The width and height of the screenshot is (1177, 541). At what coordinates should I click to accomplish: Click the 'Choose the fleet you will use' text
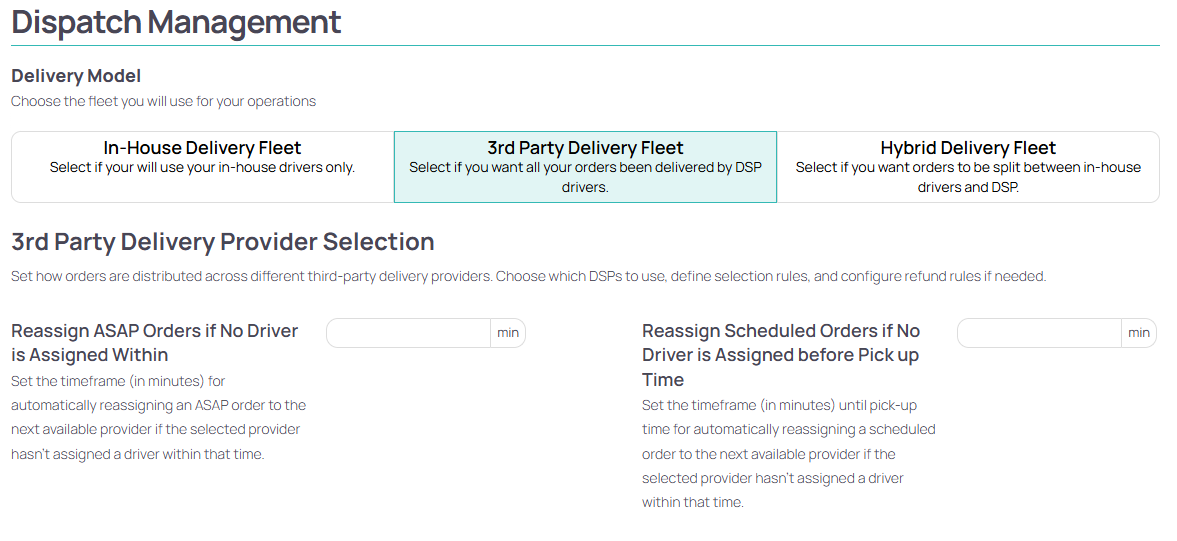pos(164,101)
